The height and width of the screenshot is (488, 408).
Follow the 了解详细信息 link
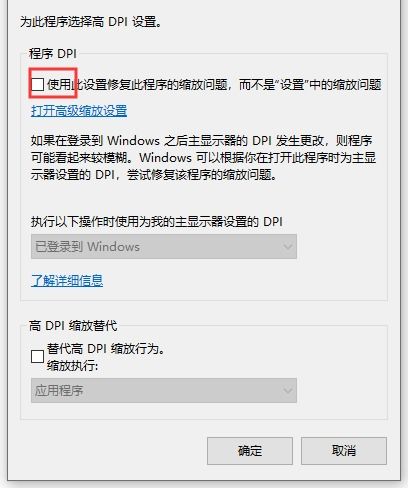67,281
